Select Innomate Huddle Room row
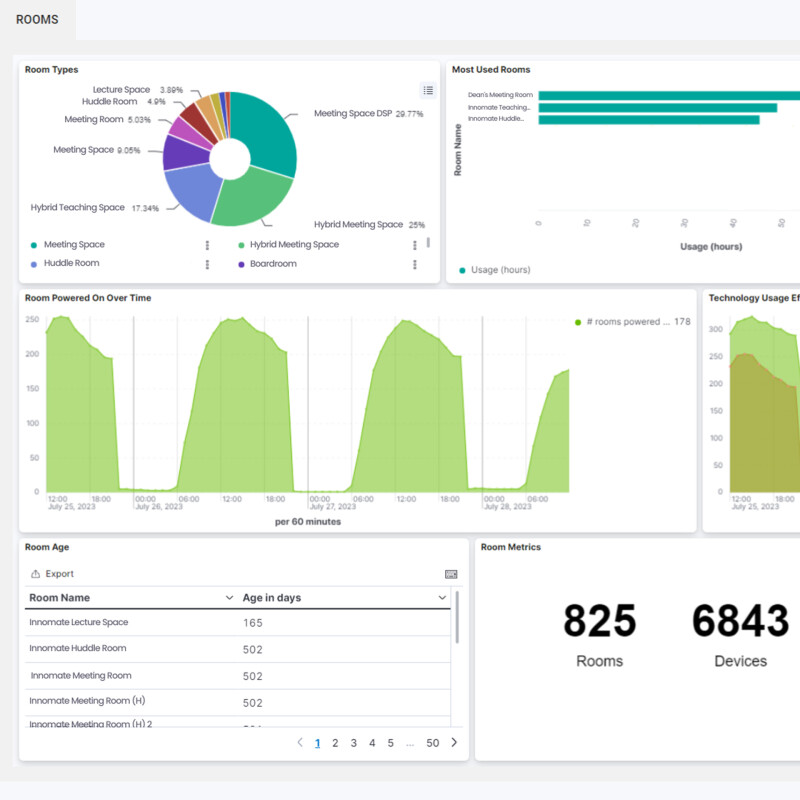This screenshot has width=800, height=800. 238,649
